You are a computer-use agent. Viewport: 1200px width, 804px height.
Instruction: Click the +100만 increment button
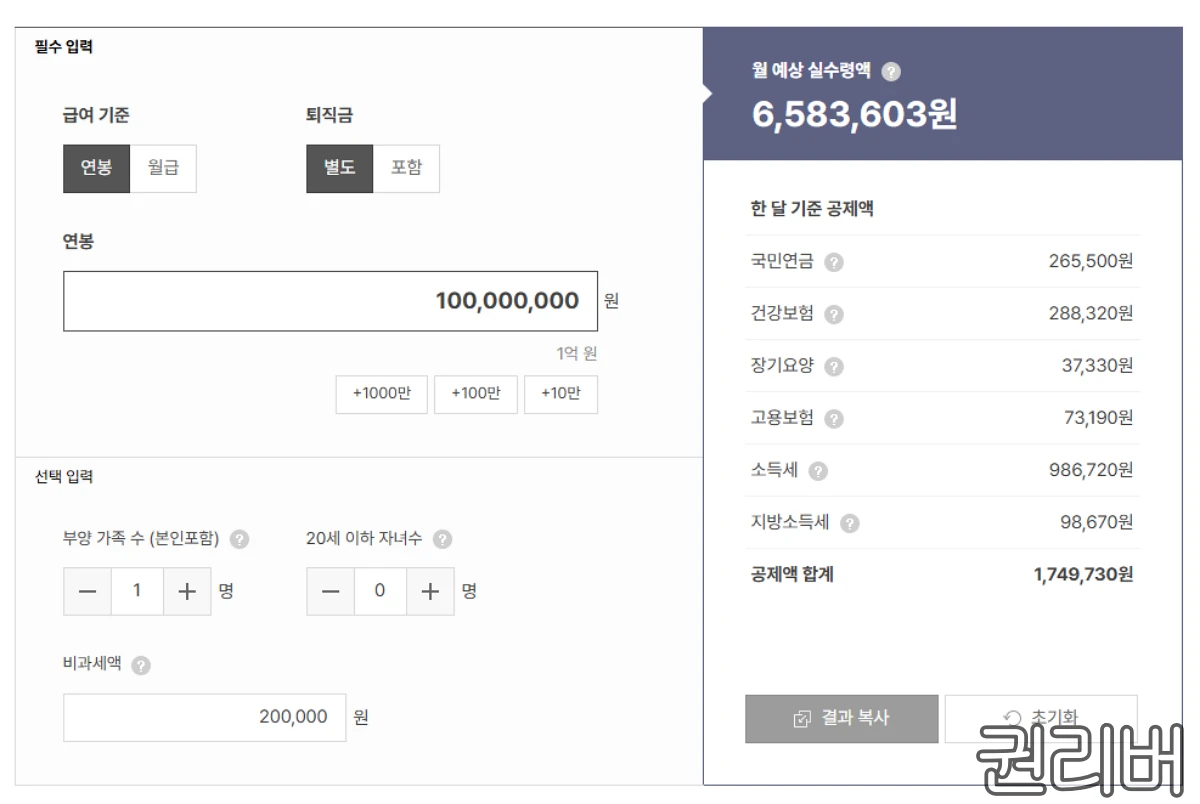click(x=476, y=394)
